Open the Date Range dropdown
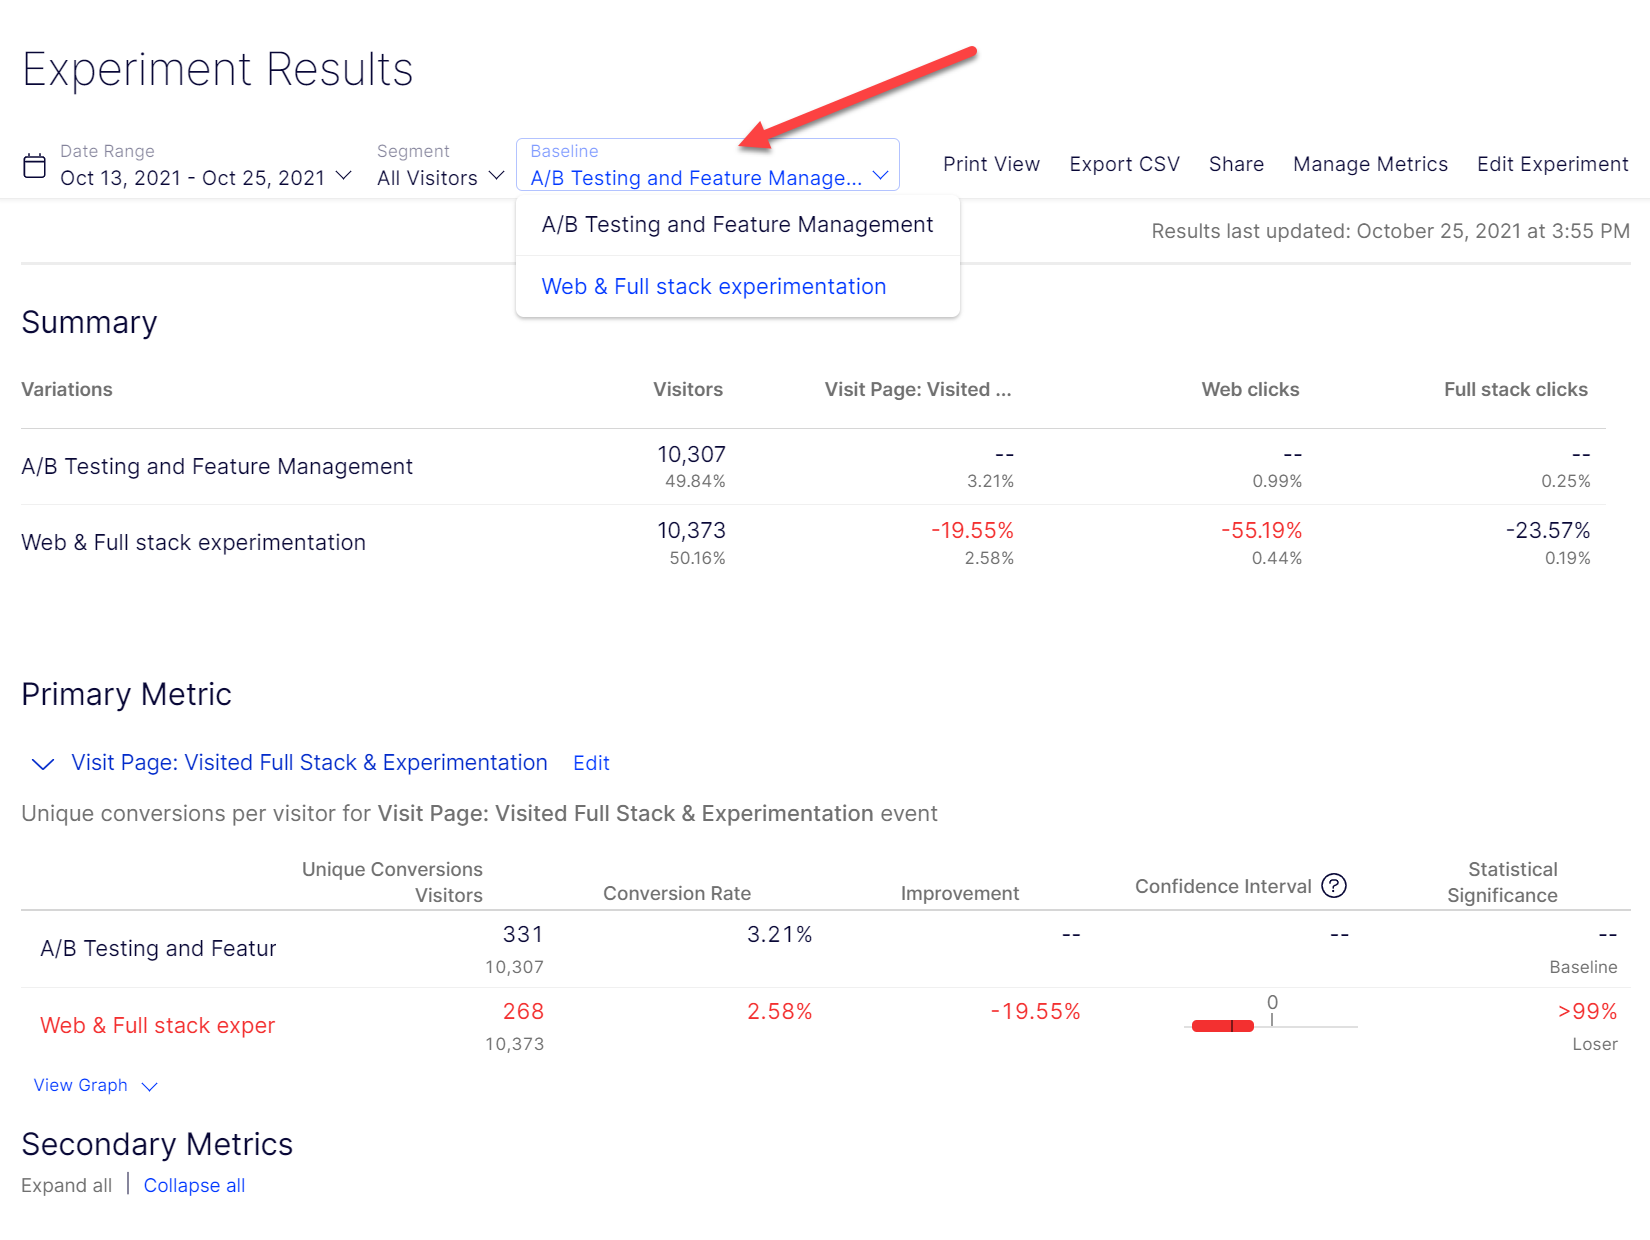The image size is (1650, 1240). pos(206,177)
